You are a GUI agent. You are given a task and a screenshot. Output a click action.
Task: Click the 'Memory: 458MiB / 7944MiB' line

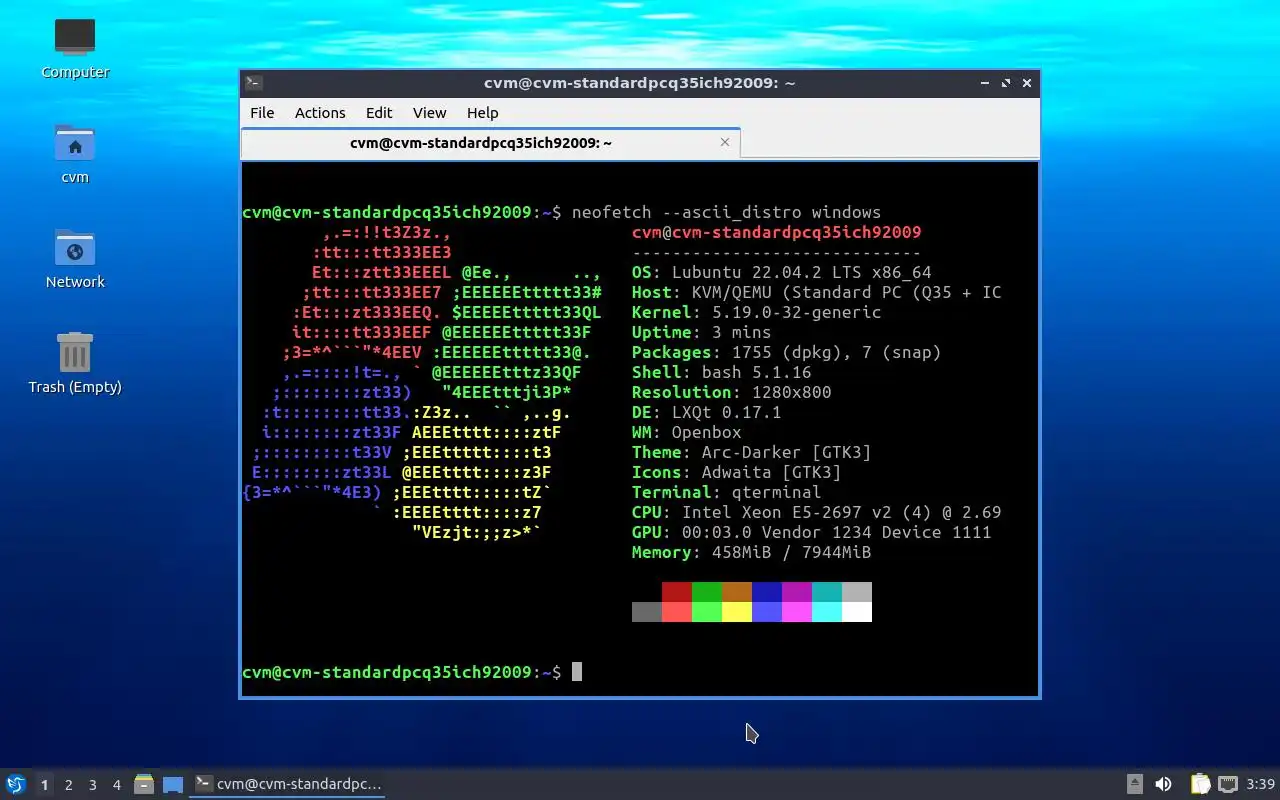click(751, 552)
